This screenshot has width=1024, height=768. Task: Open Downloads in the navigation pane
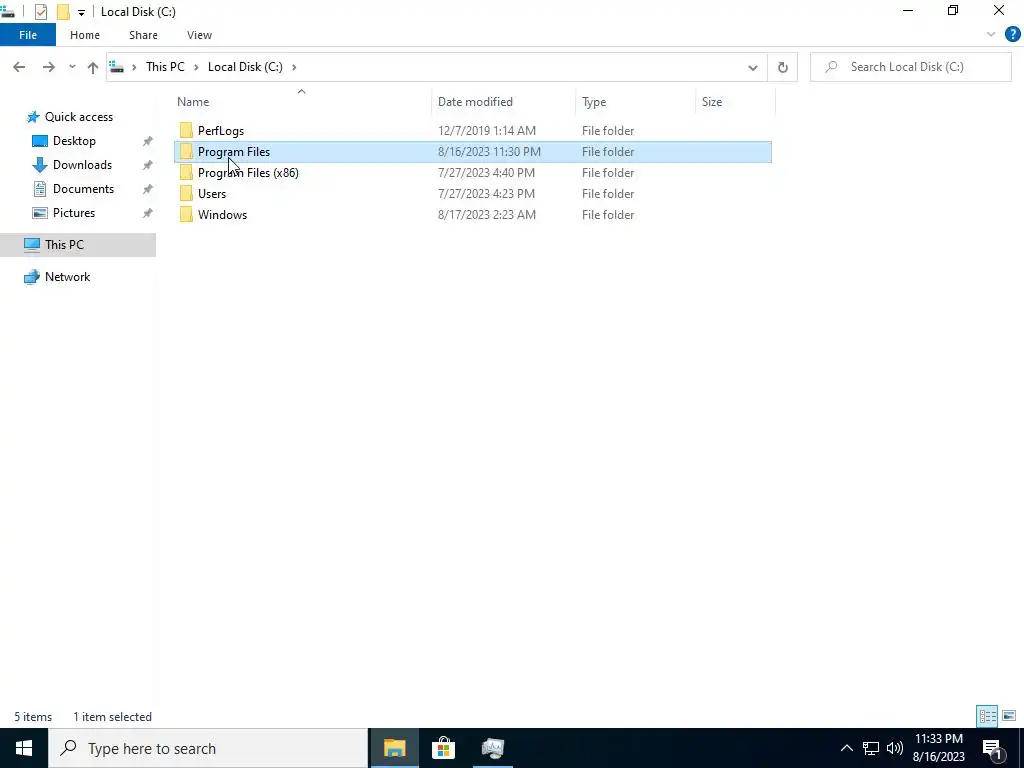[82, 165]
